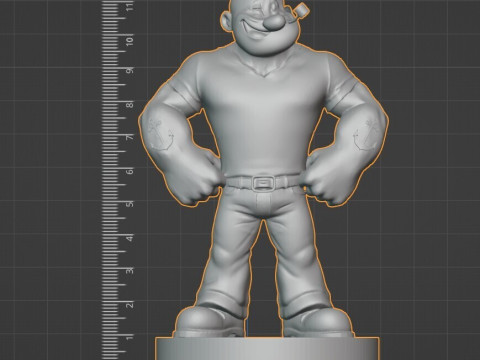Click the ruler's number 3 mark
The height and width of the screenshot is (360, 480).
130,270
